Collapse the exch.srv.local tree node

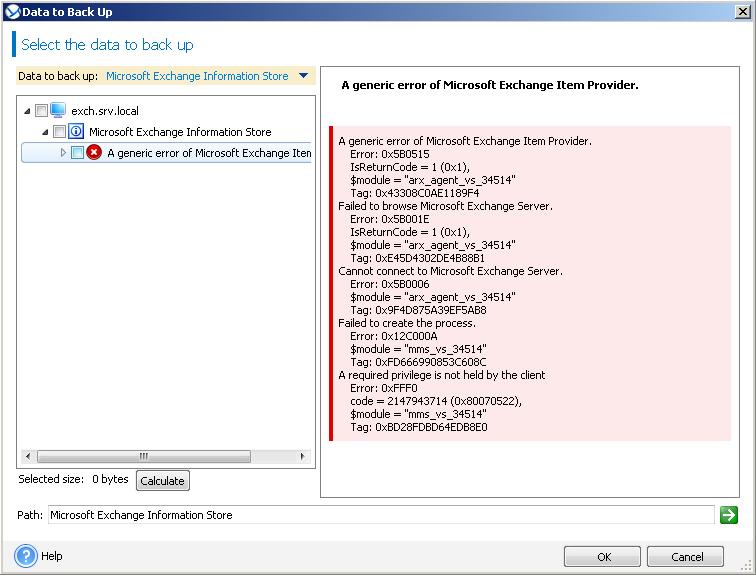point(27,111)
